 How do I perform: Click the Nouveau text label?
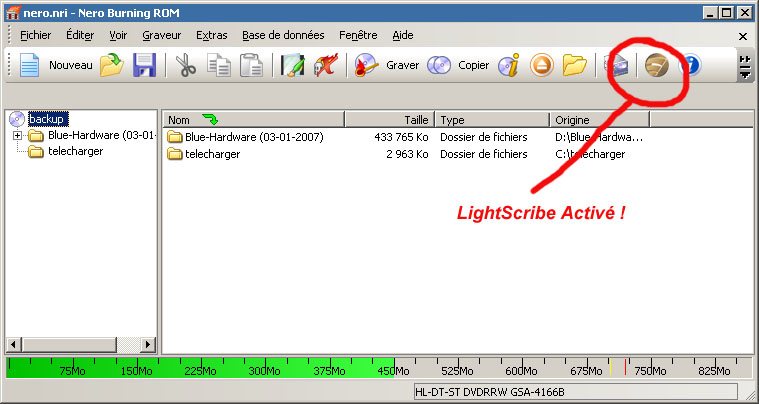pos(71,65)
